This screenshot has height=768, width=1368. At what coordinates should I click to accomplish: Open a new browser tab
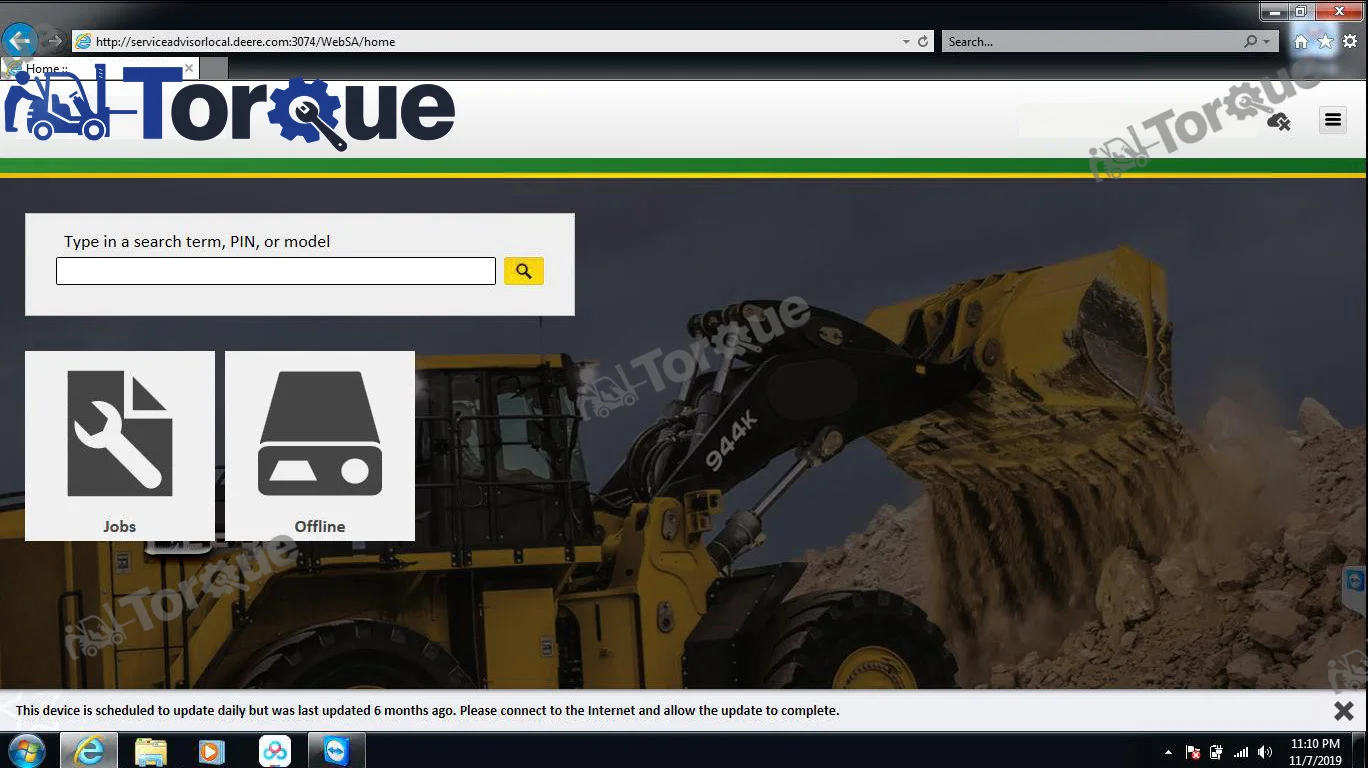coord(214,68)
